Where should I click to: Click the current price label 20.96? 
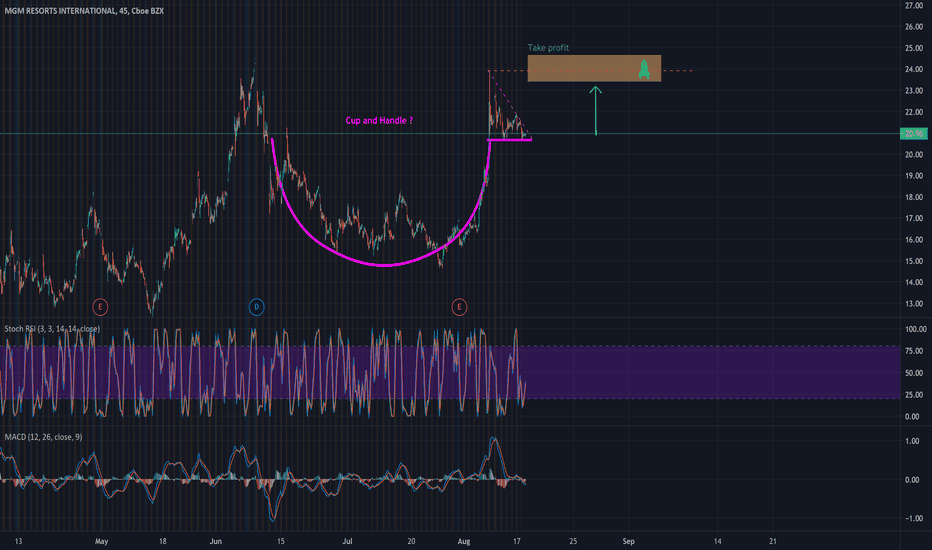(914, 134)
